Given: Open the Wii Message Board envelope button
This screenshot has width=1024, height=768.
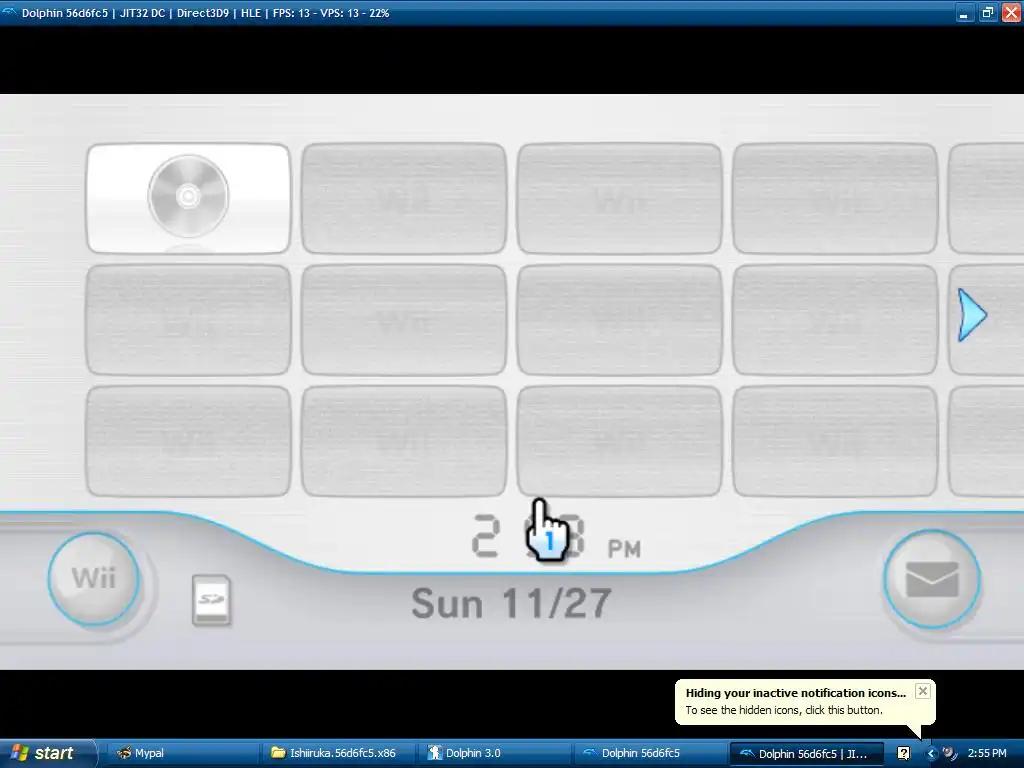Looking at the screenshot, I should click(932, 579).
